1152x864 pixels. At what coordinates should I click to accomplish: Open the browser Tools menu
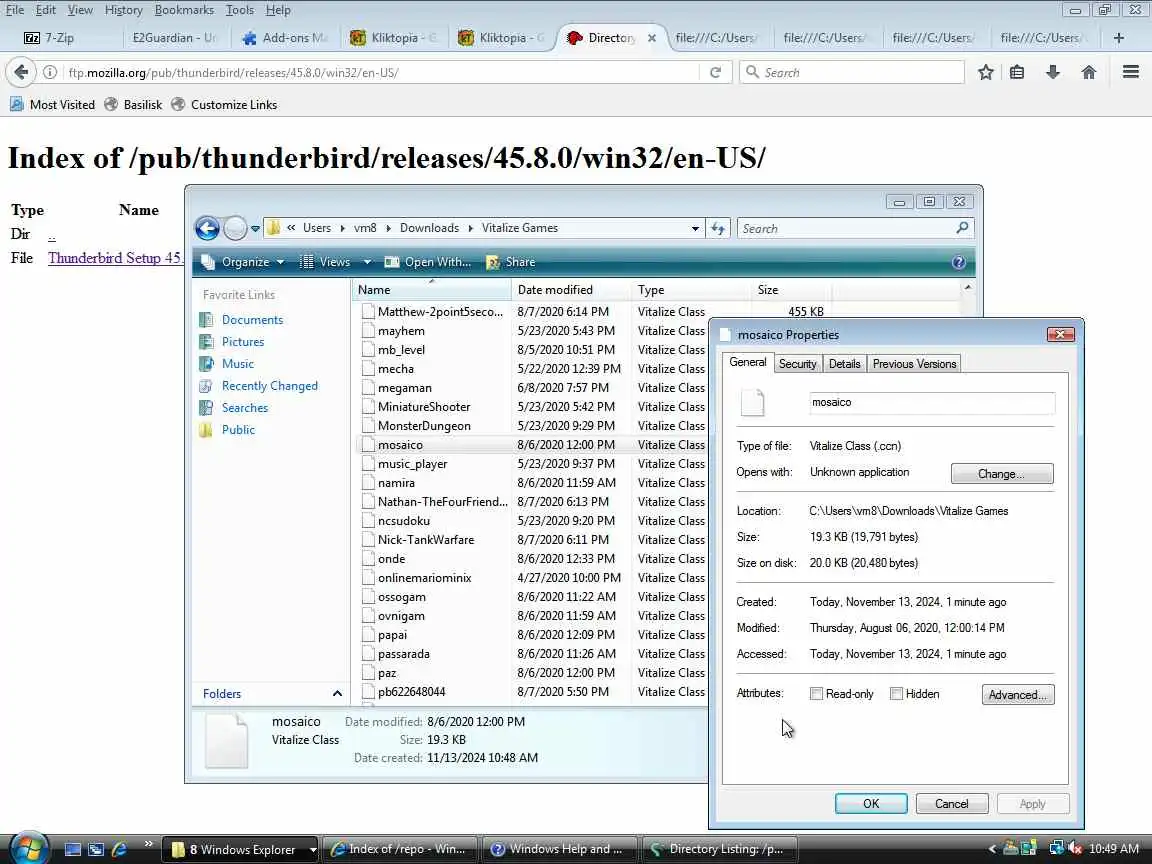tap(240, 10)
